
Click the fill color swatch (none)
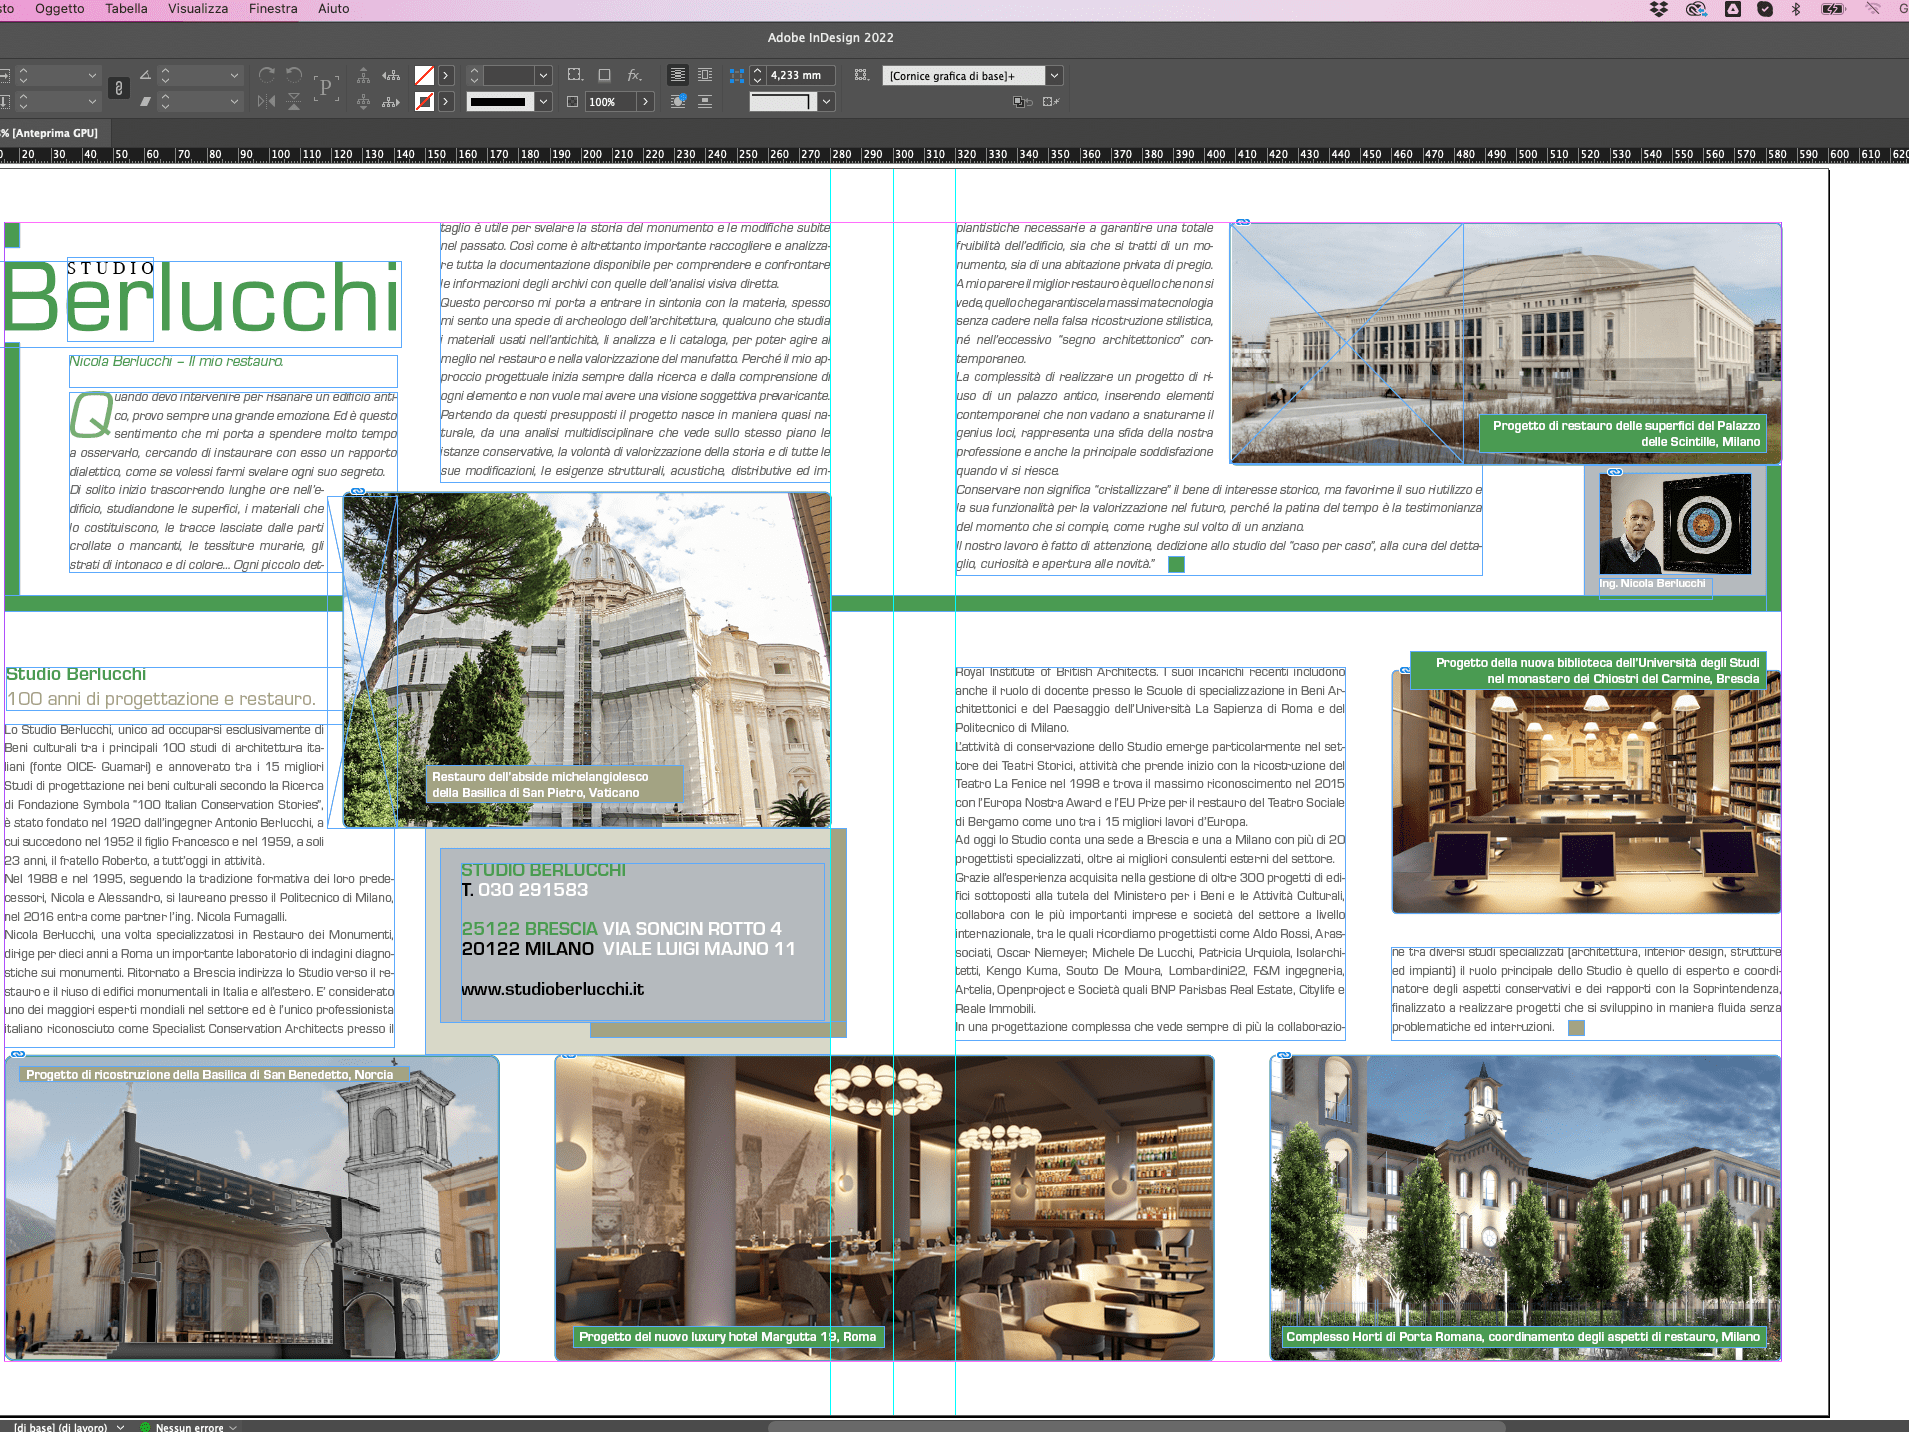(x=424, y=75)
